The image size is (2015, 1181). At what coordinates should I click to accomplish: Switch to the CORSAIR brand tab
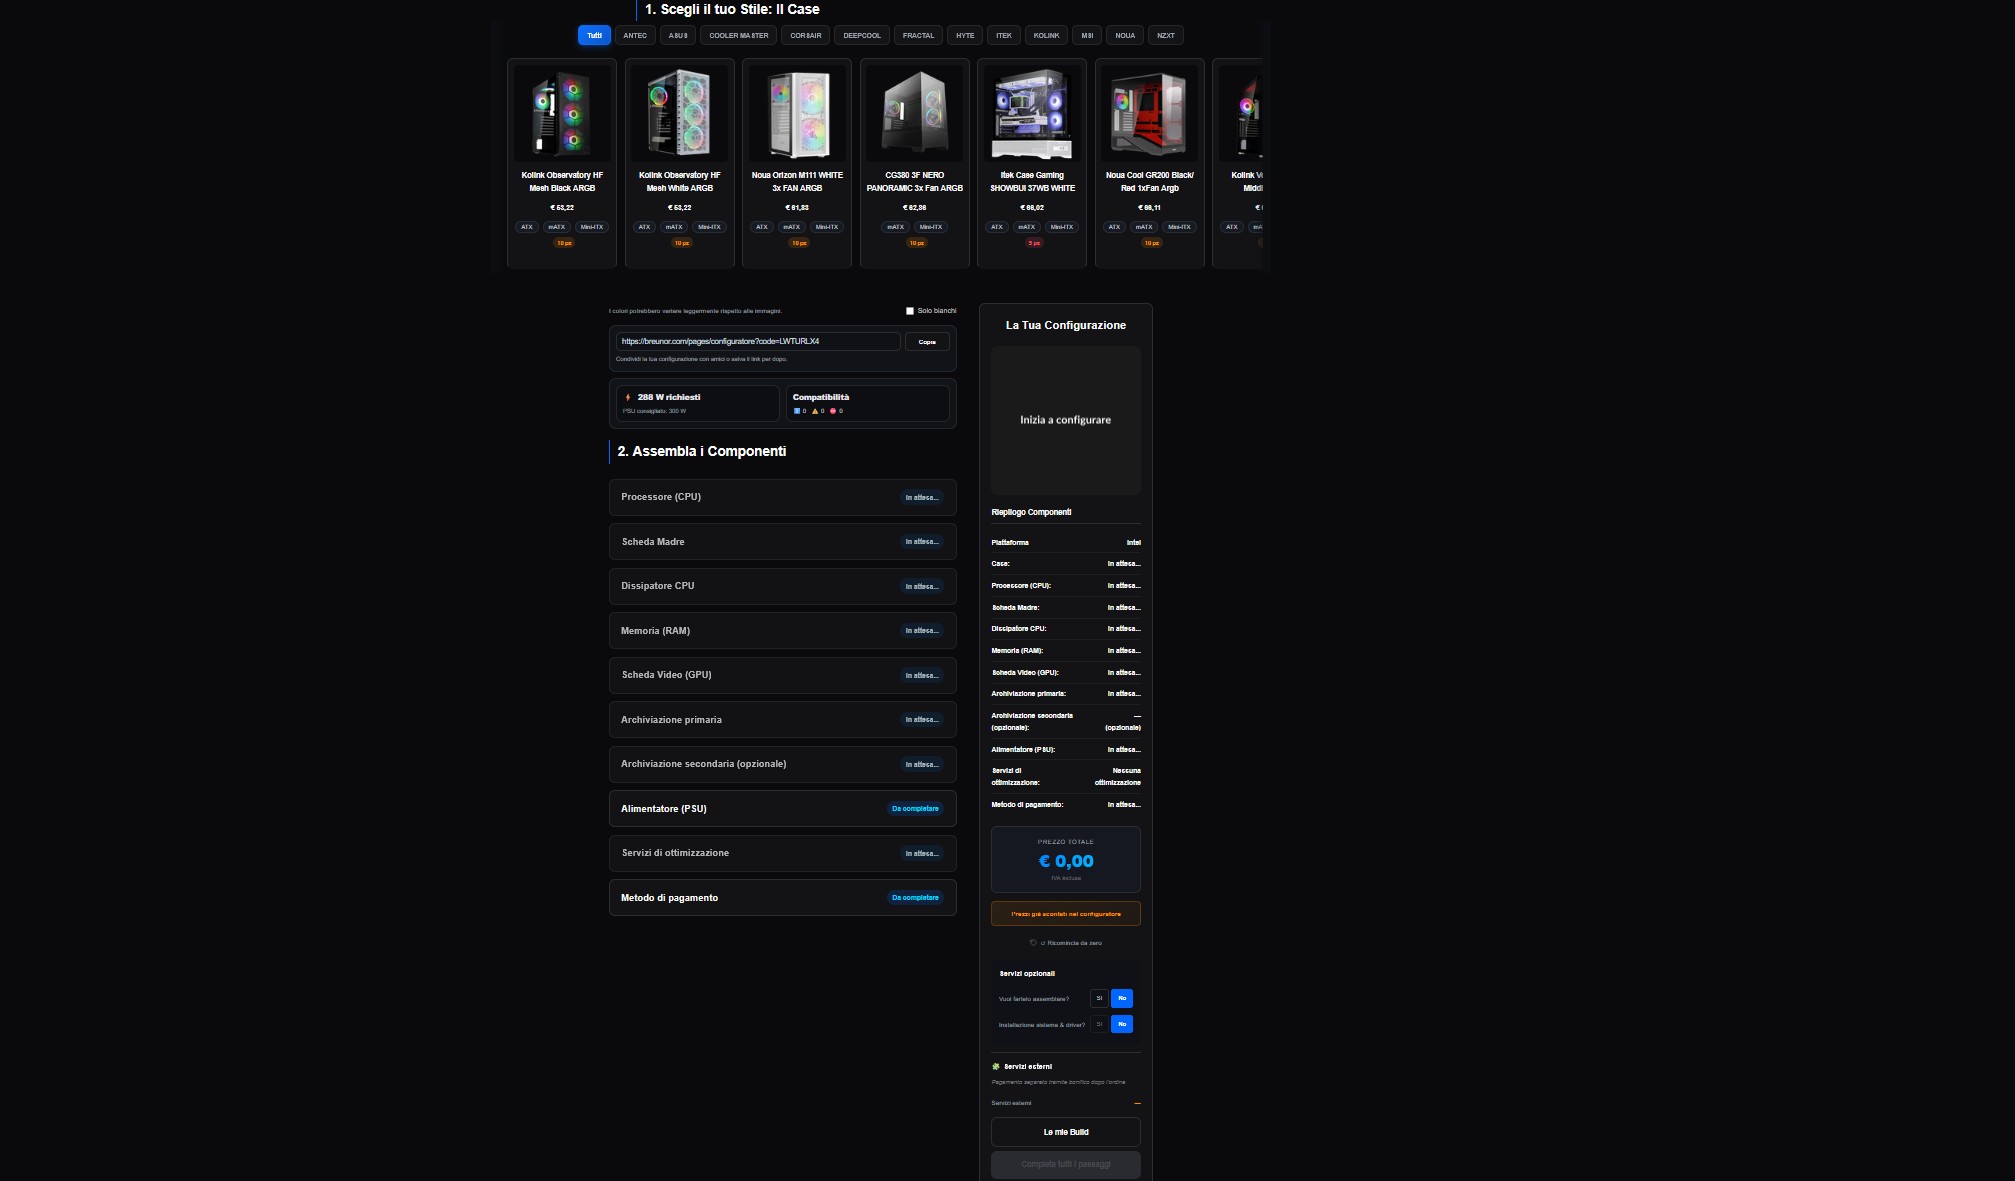806,35
